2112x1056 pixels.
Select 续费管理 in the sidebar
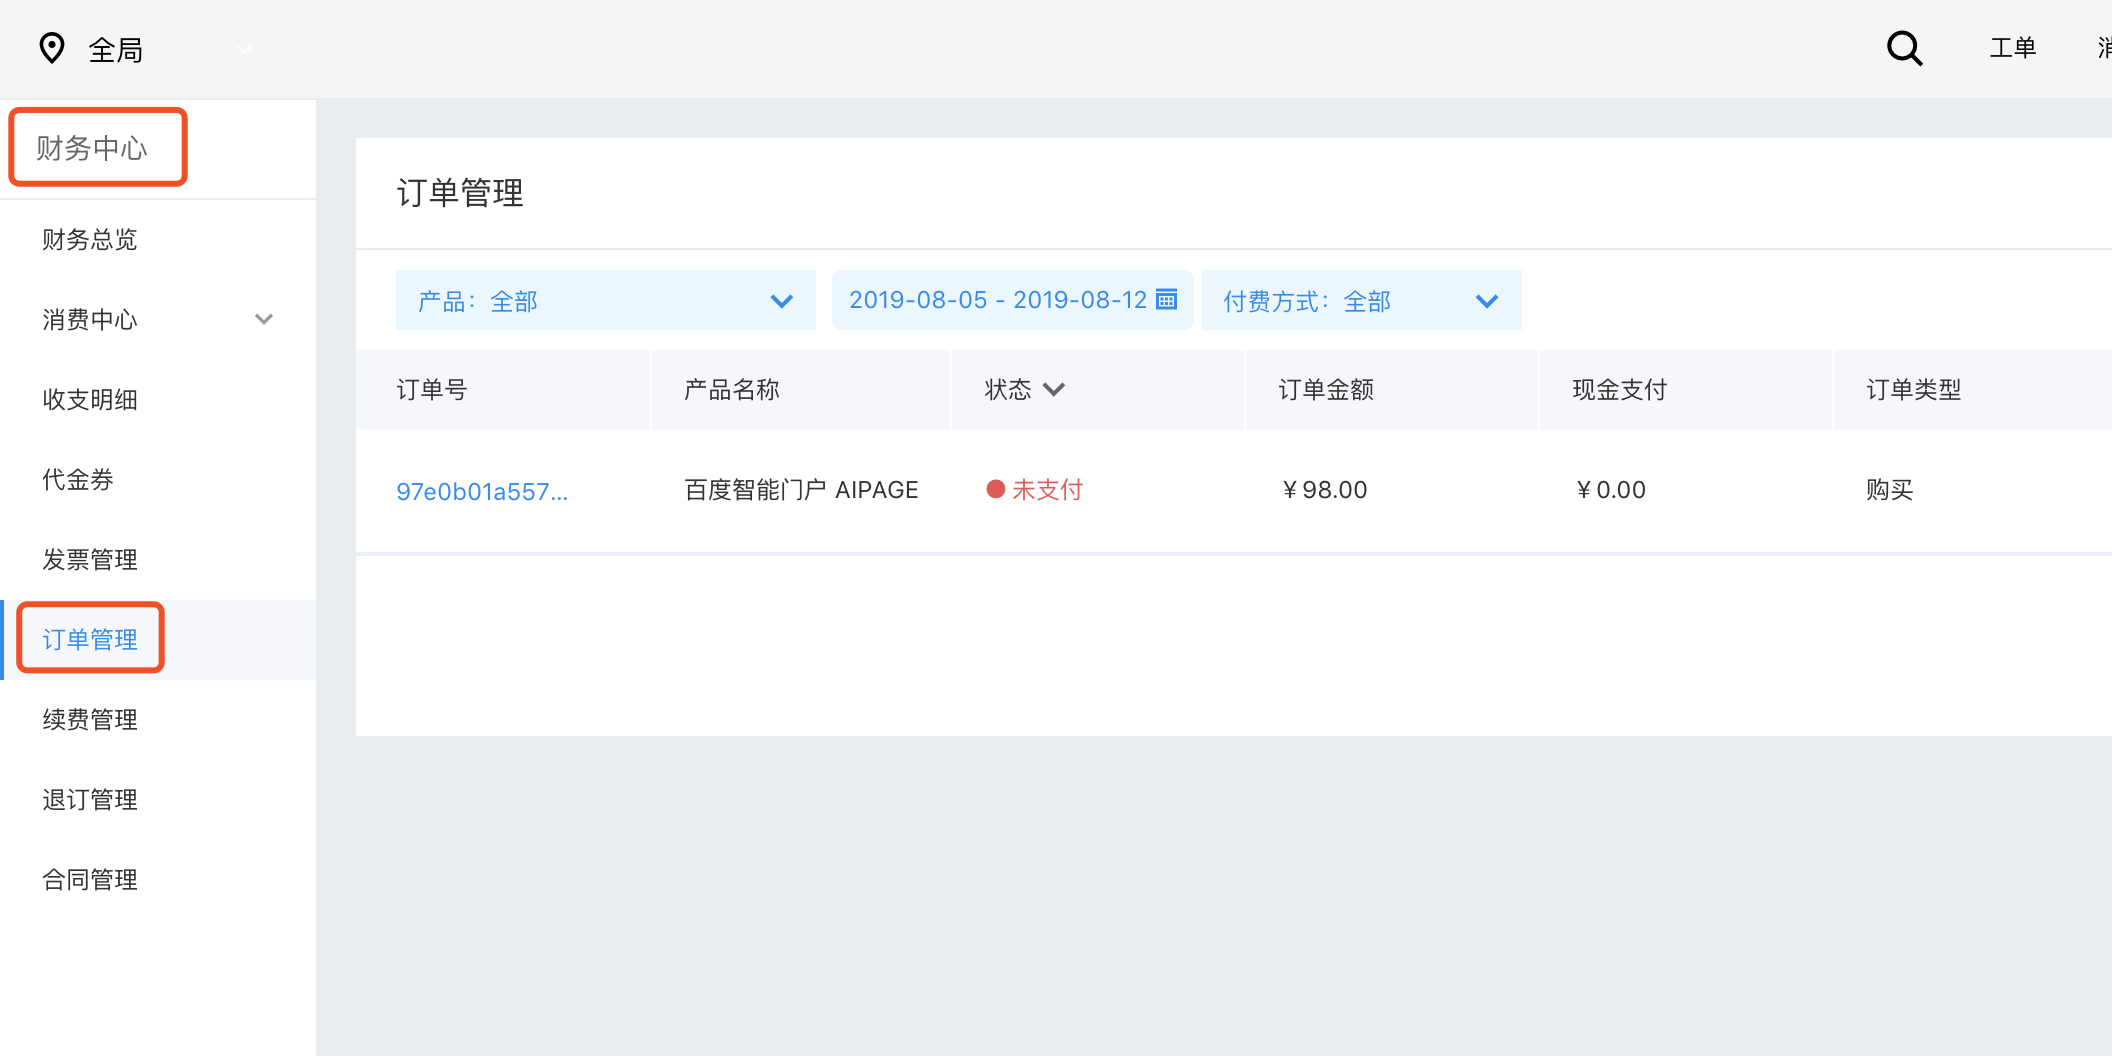[x=89, y=718]
